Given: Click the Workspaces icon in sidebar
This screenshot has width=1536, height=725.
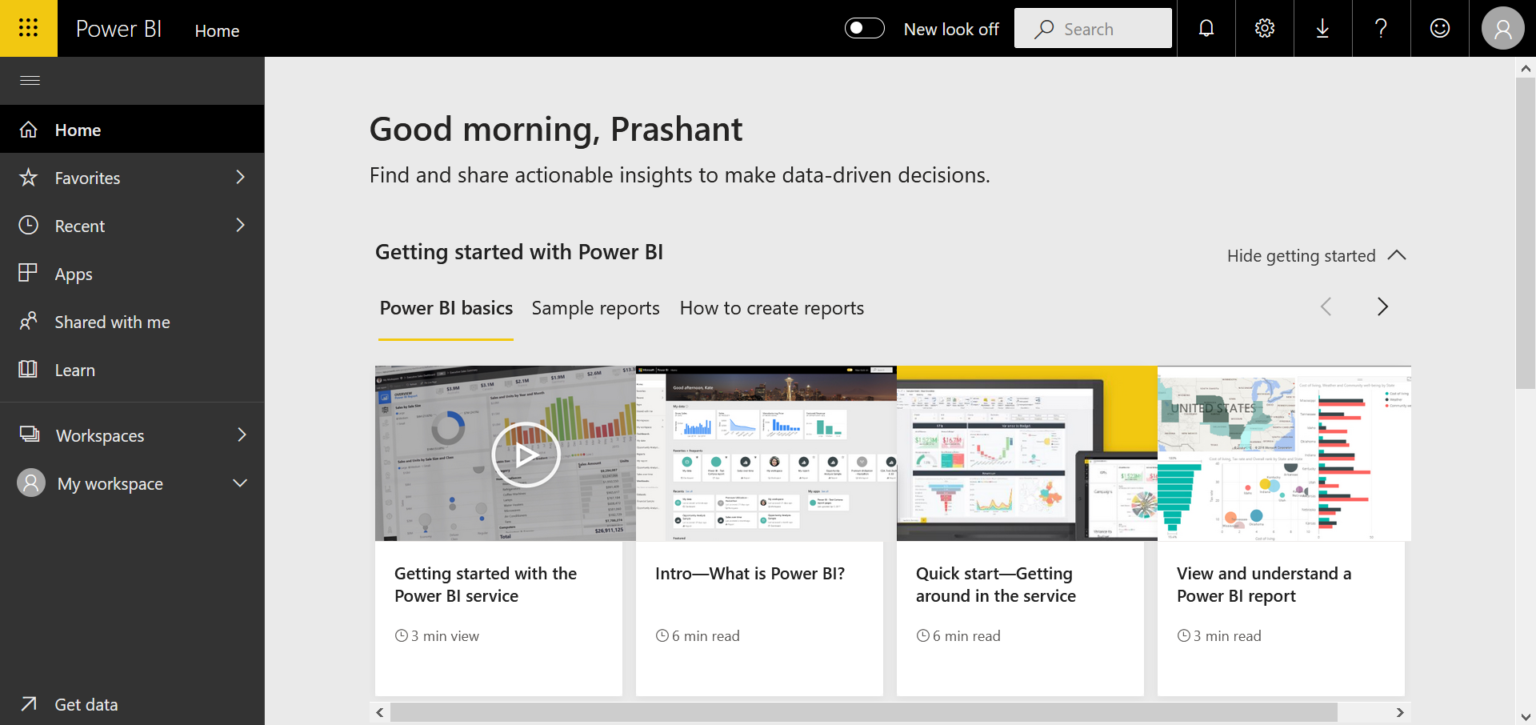Looking at the screenshot, I should point(29,435).
